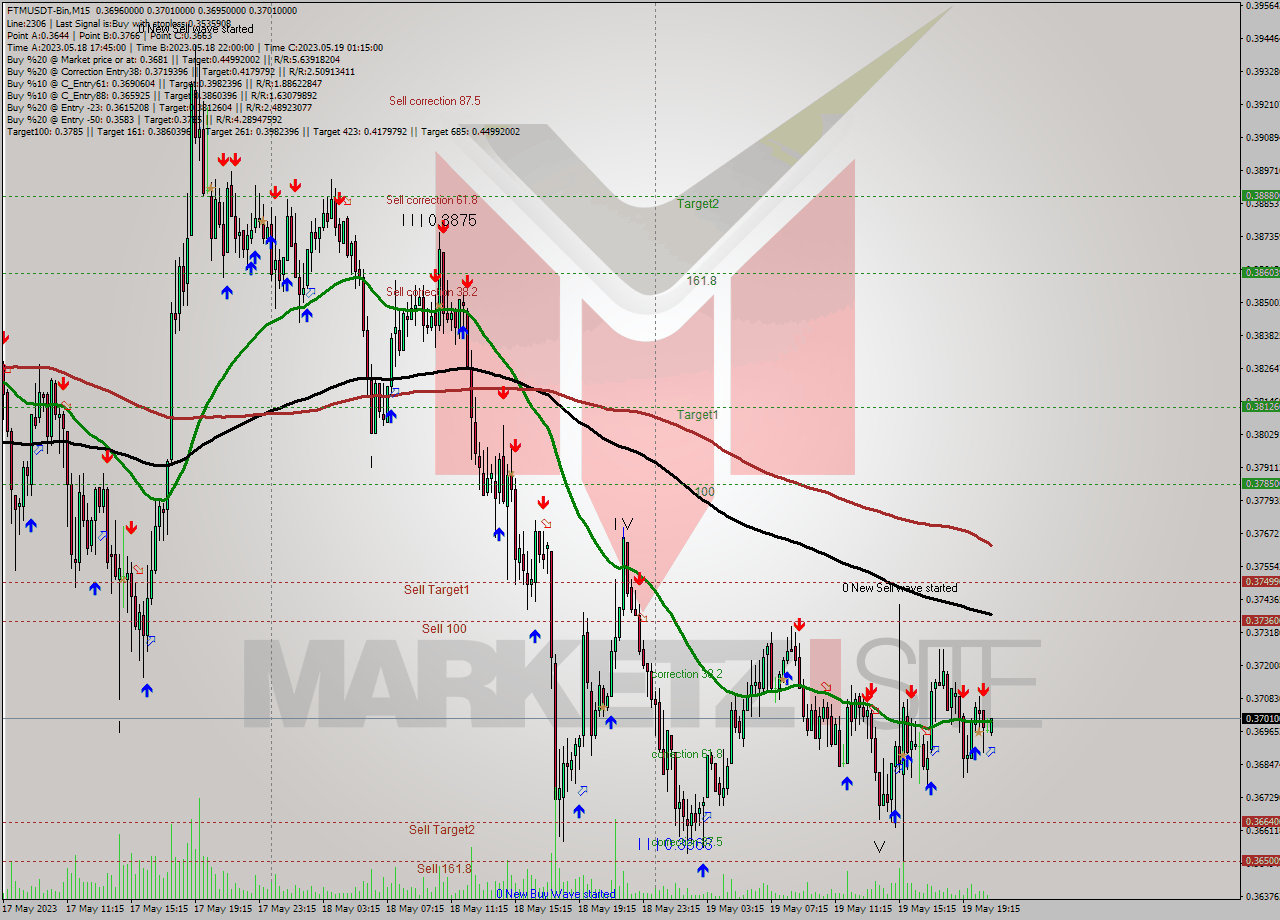This screenshot has width=1280, height=920.
Task: Click the 'Point A:0.3644' info line
Action: tap(108, 35)
